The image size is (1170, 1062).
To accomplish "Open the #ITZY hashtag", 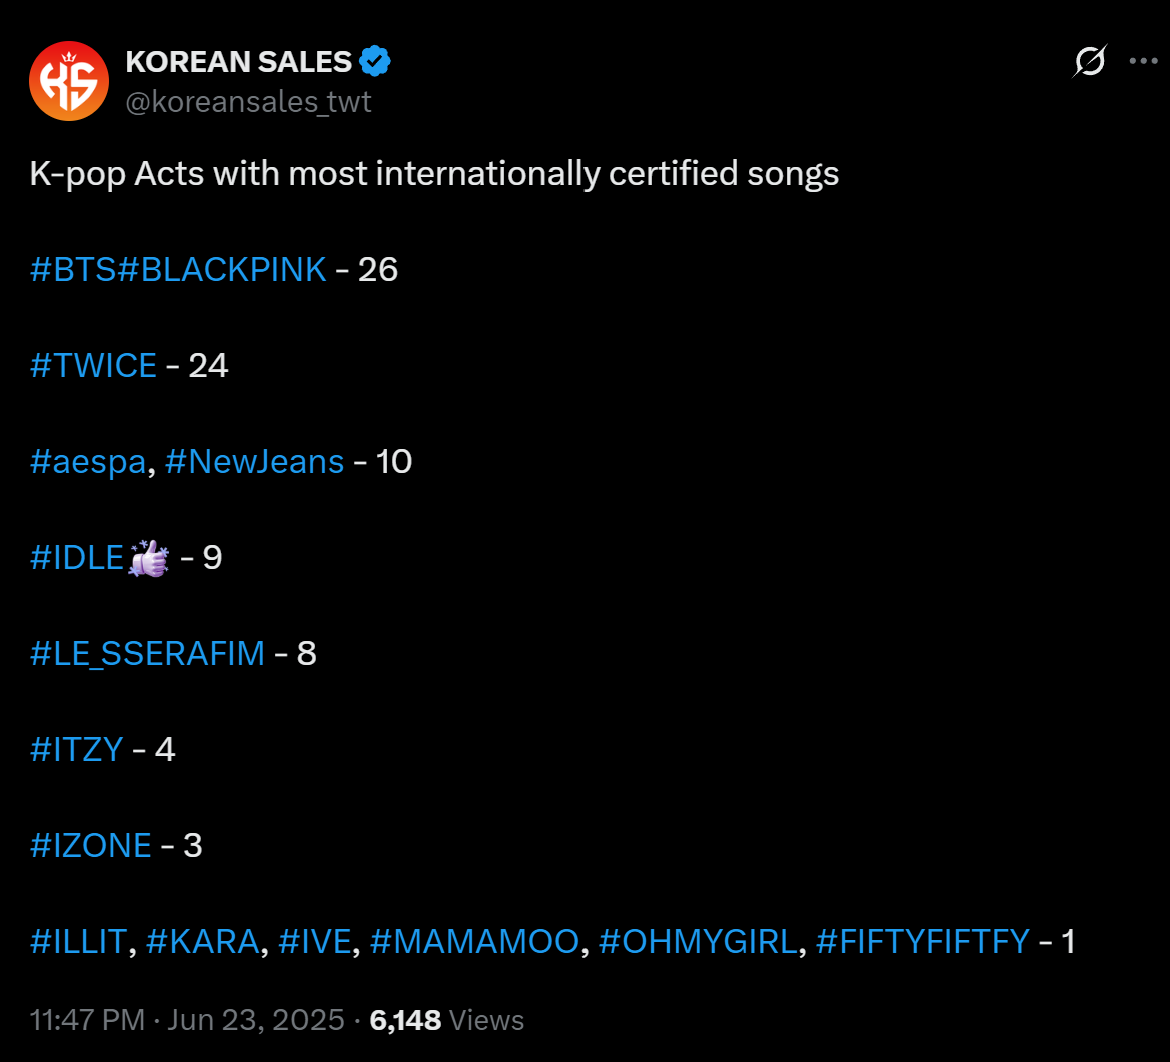I will click(77, 749).
